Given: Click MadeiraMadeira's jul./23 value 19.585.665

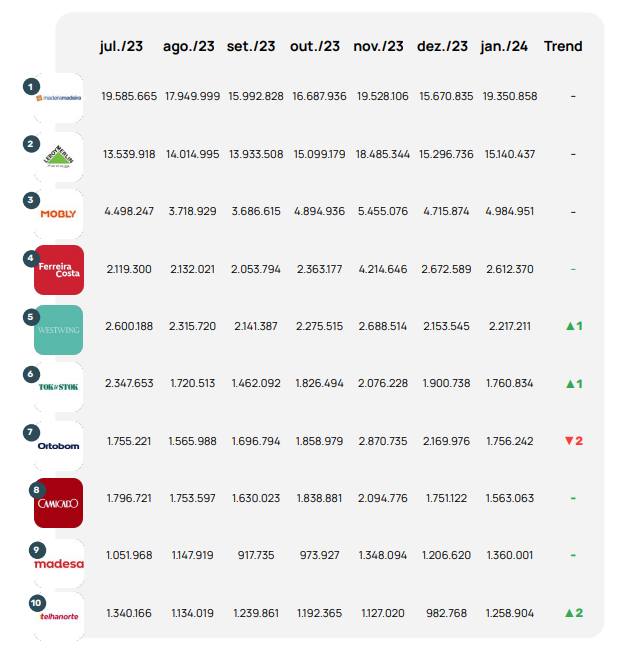Looking at the screenshot, I should pos(129,97).
